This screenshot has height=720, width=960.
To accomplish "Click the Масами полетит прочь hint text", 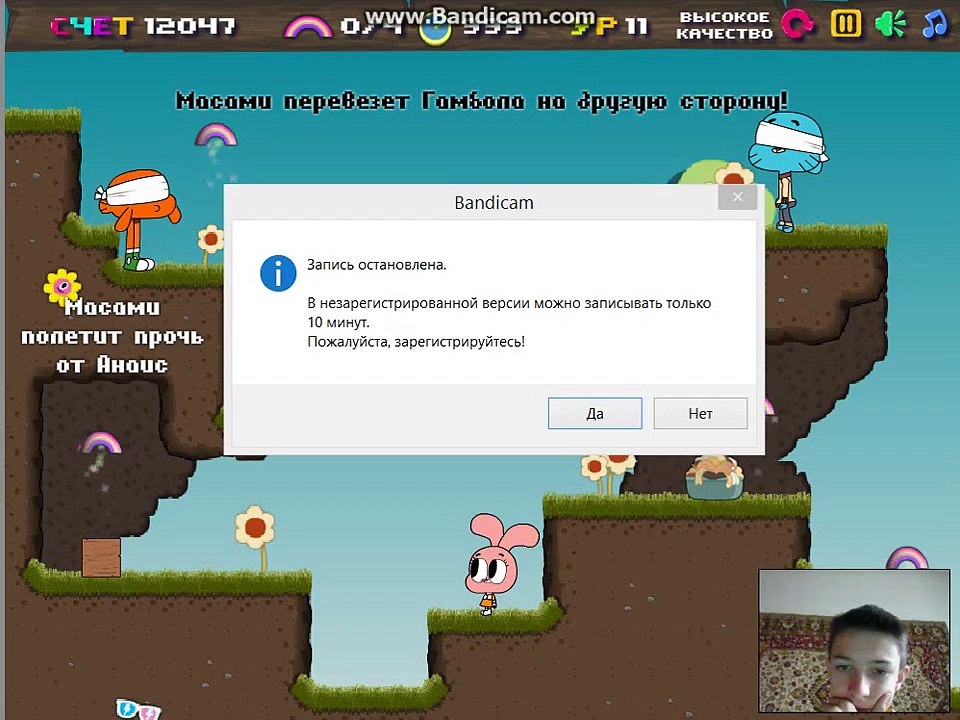I will (111, 336).
